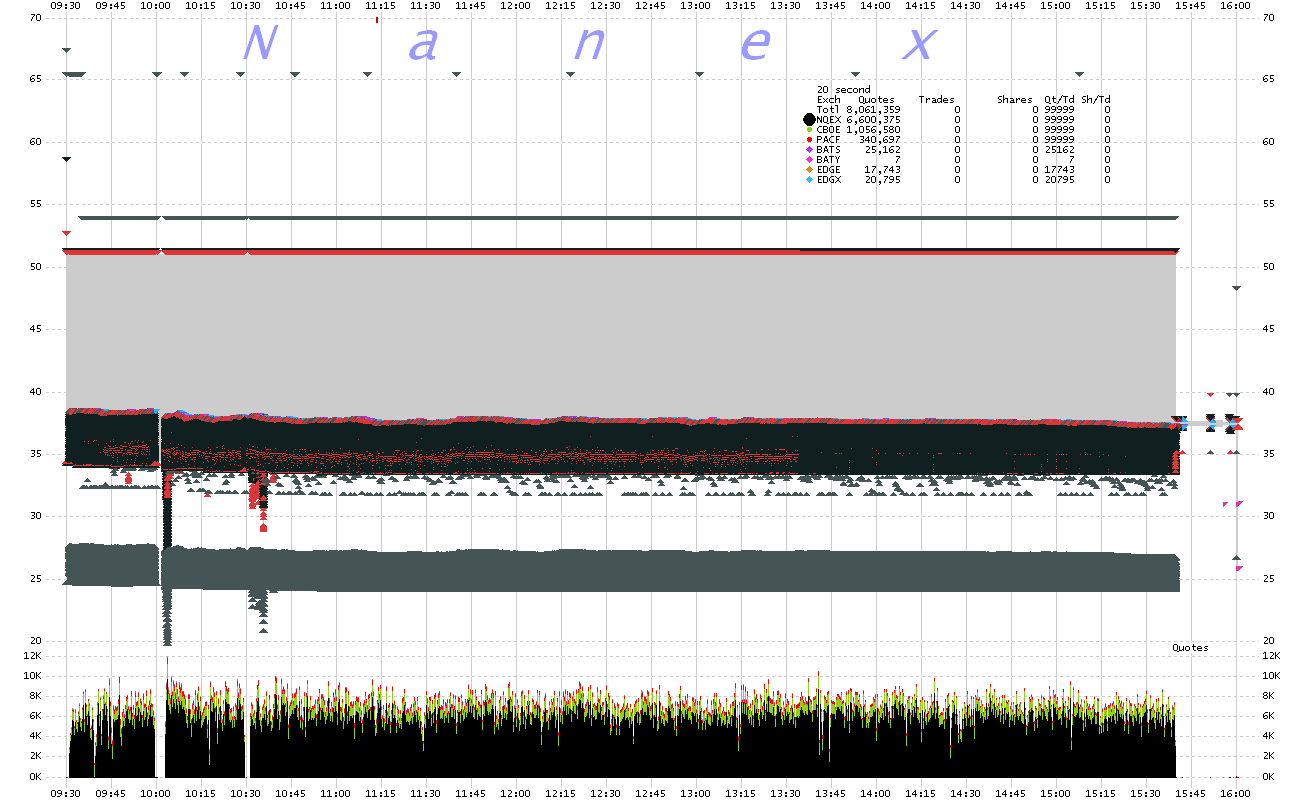Click the pink BATY legend diamond
The height and width of the screenshot is (800, 1305).
[809, 160]
